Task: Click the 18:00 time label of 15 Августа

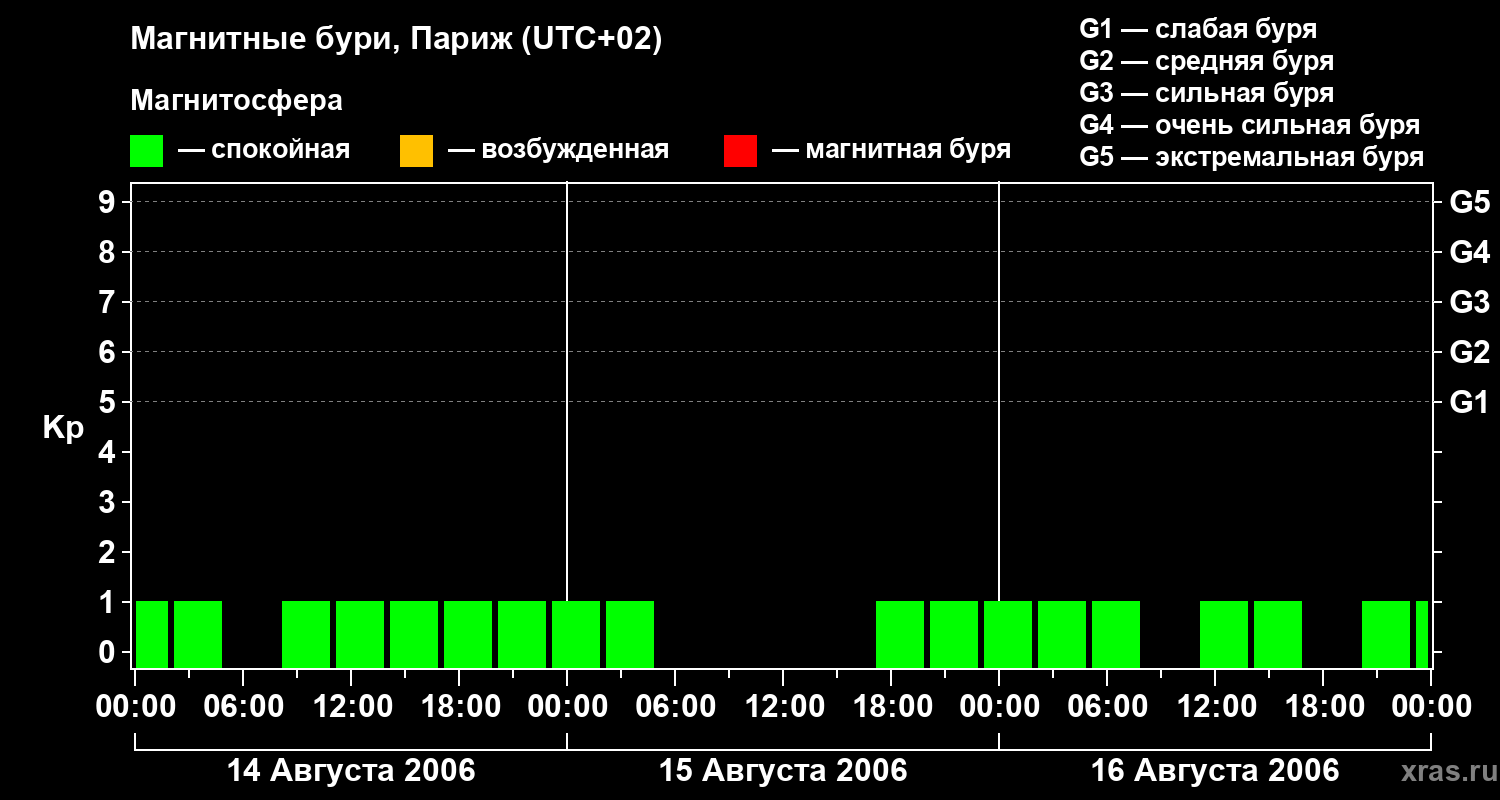Action: pyautogui.click(x=891, y=707)
